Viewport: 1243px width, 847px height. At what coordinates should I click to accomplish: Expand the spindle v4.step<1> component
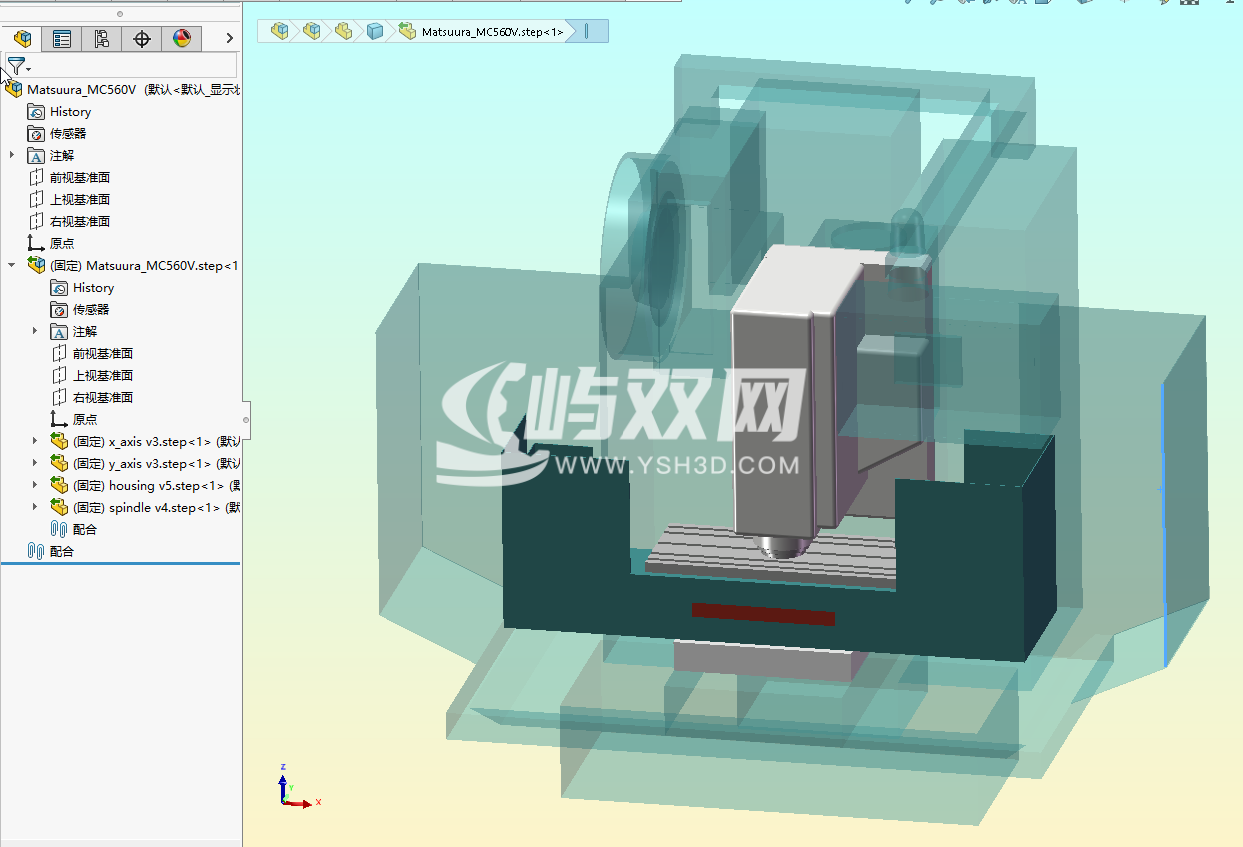pyautogui.click(x=35, y=507)
